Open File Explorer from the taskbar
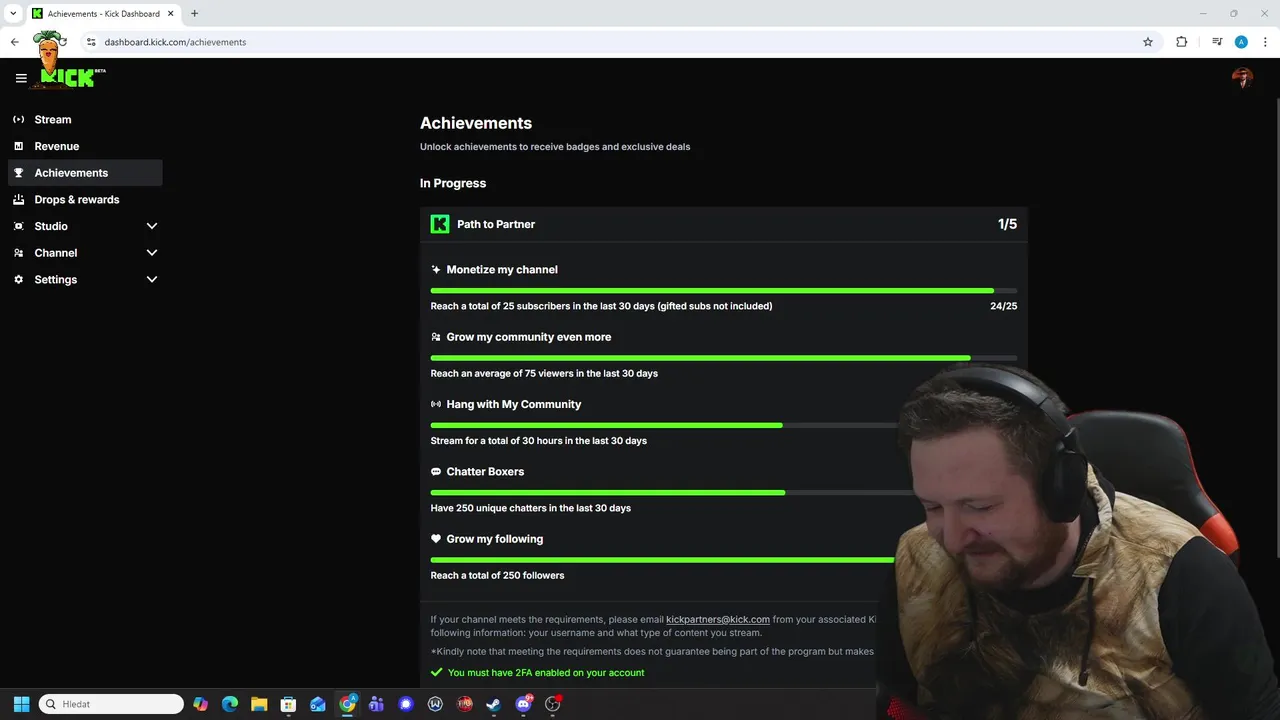This screenshot has width=1280, height=720. point(259,704)
